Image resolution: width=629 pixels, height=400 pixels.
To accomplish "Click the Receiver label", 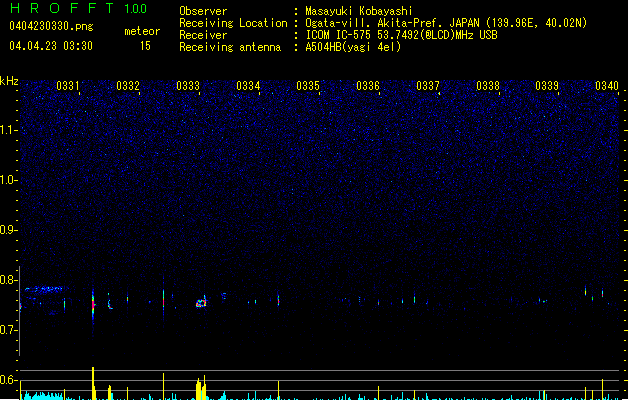I will (203, 35).
